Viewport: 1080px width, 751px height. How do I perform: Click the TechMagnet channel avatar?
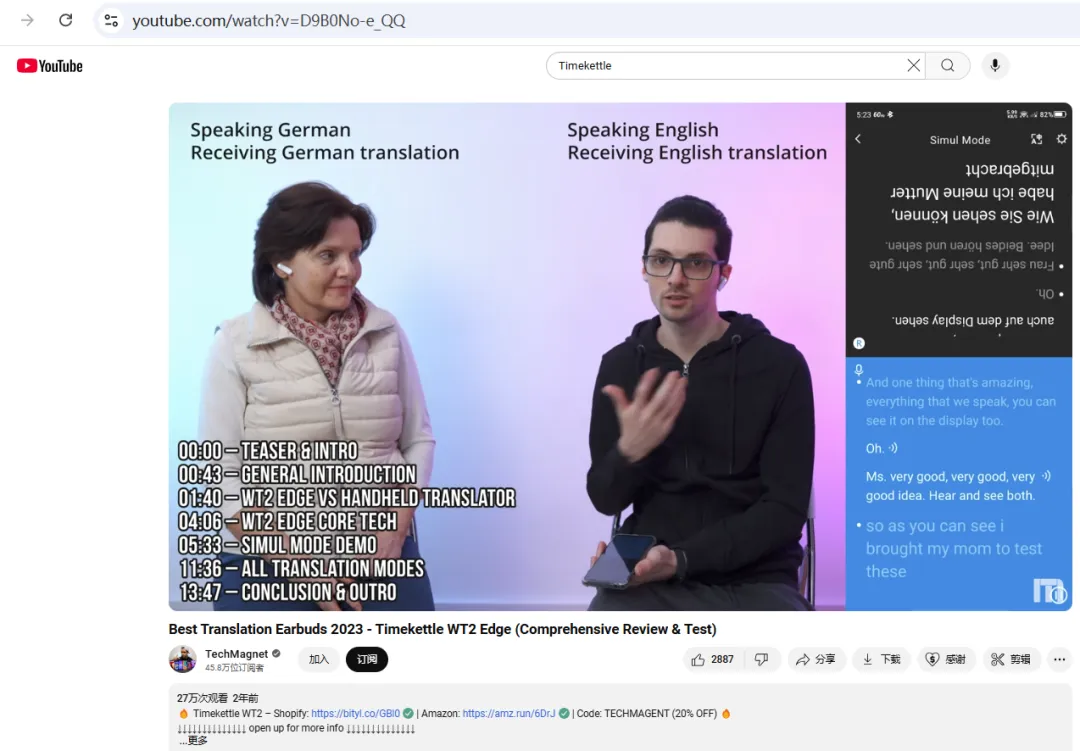183,659
